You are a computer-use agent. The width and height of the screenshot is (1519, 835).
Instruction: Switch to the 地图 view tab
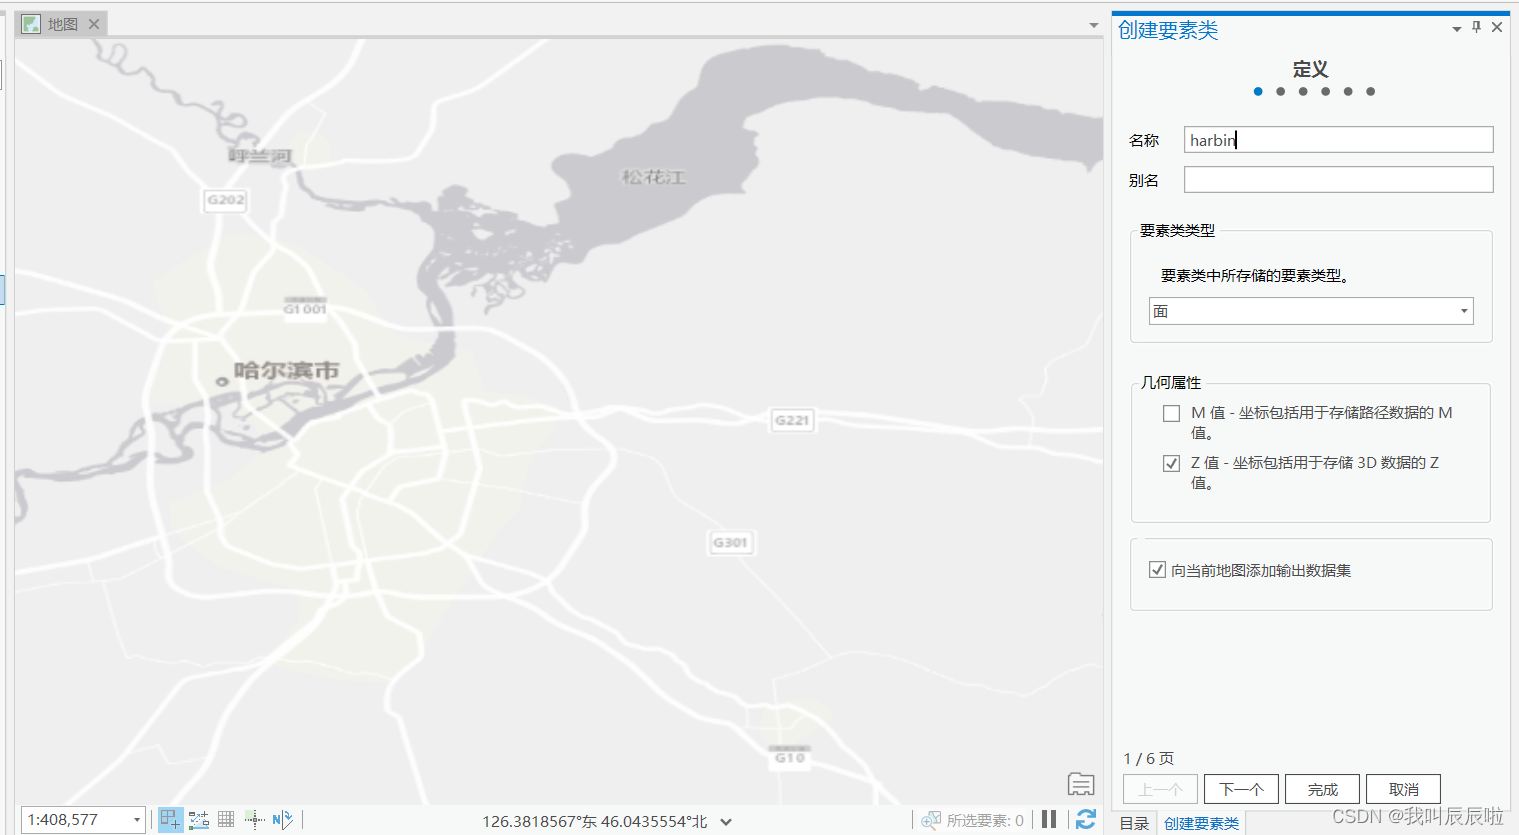pyautogui.click(x=61, y=24)
